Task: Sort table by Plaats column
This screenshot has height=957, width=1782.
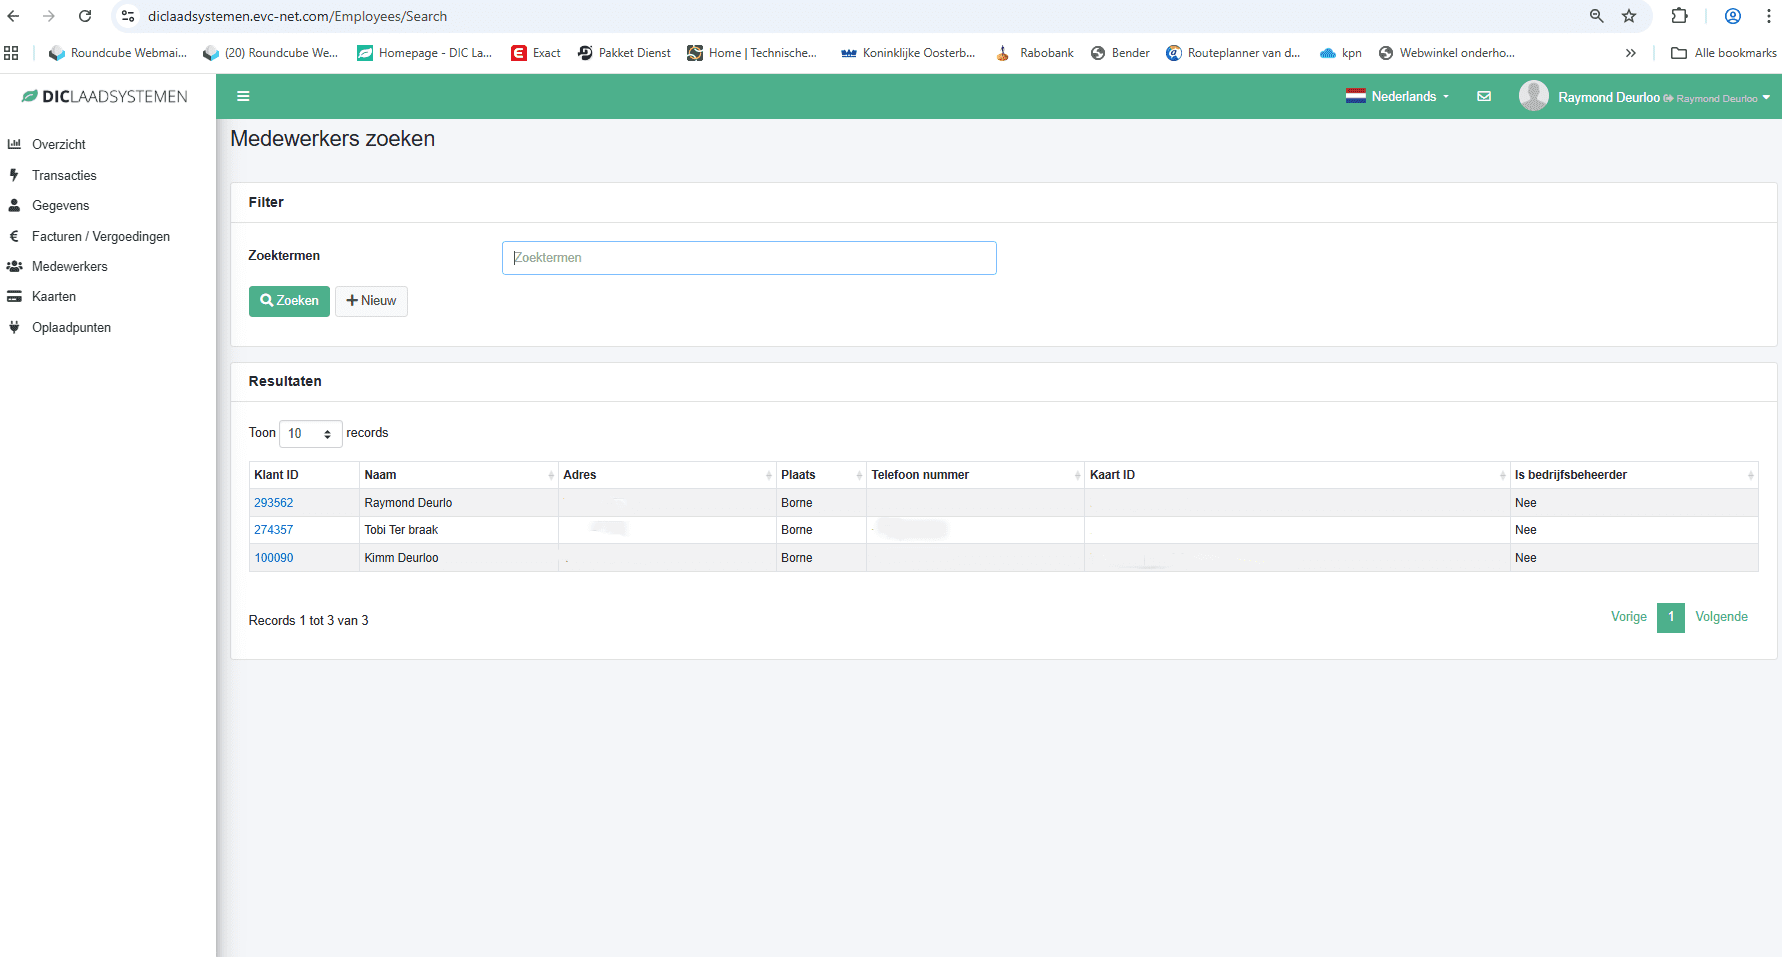Action: click(821, 475)
